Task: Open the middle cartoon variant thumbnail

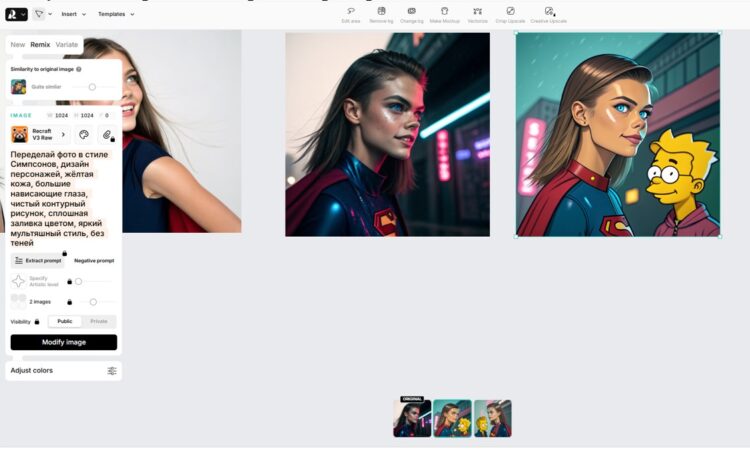Action: pos(452,418)
